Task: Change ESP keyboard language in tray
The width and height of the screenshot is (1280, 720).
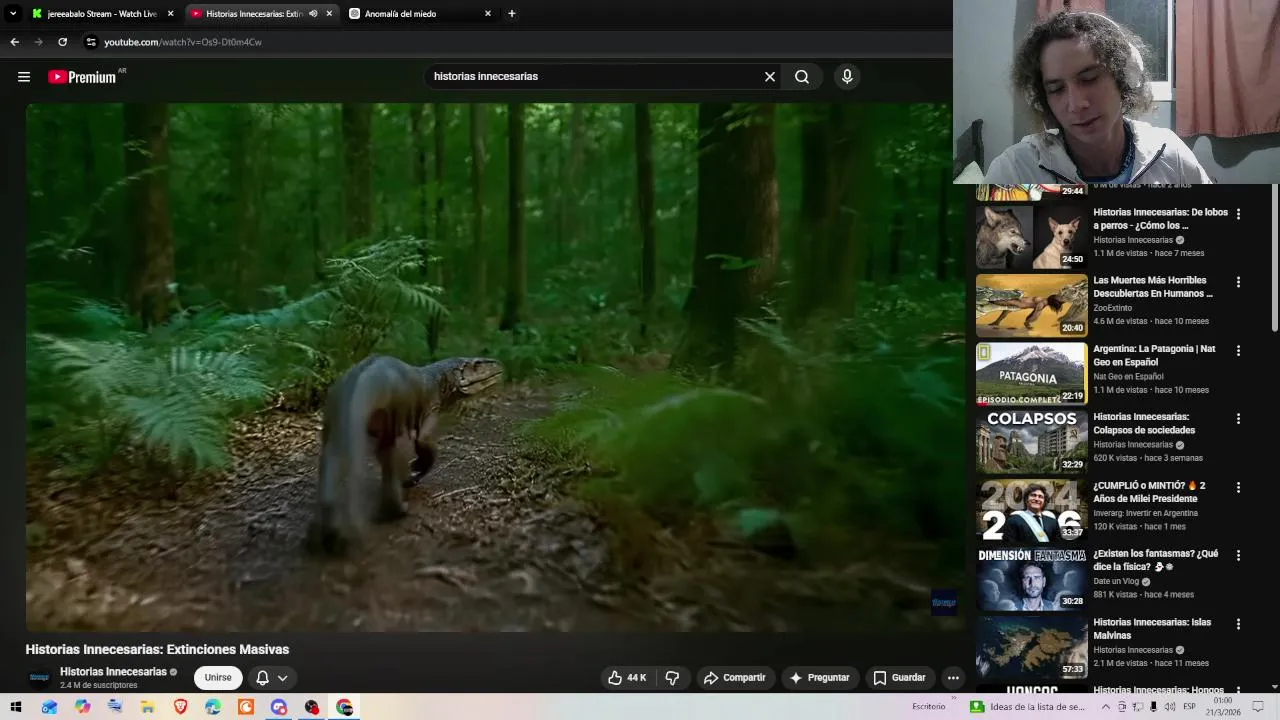Action: click(1190, 707)
